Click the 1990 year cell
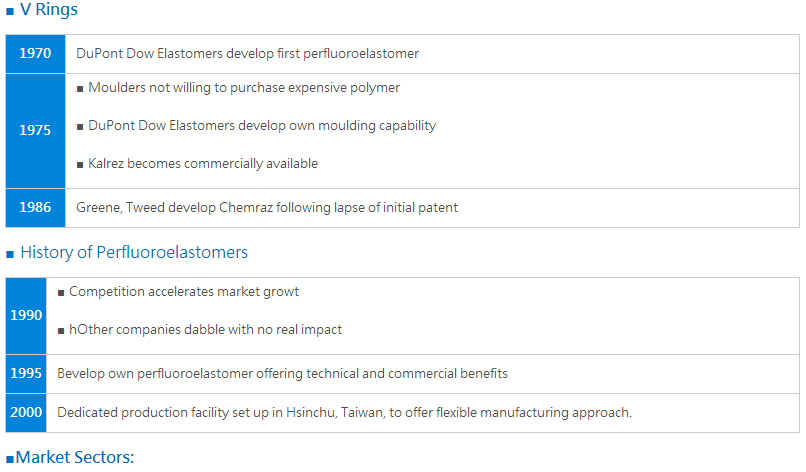This screenshot has height=472, width=806. [26, 316]
